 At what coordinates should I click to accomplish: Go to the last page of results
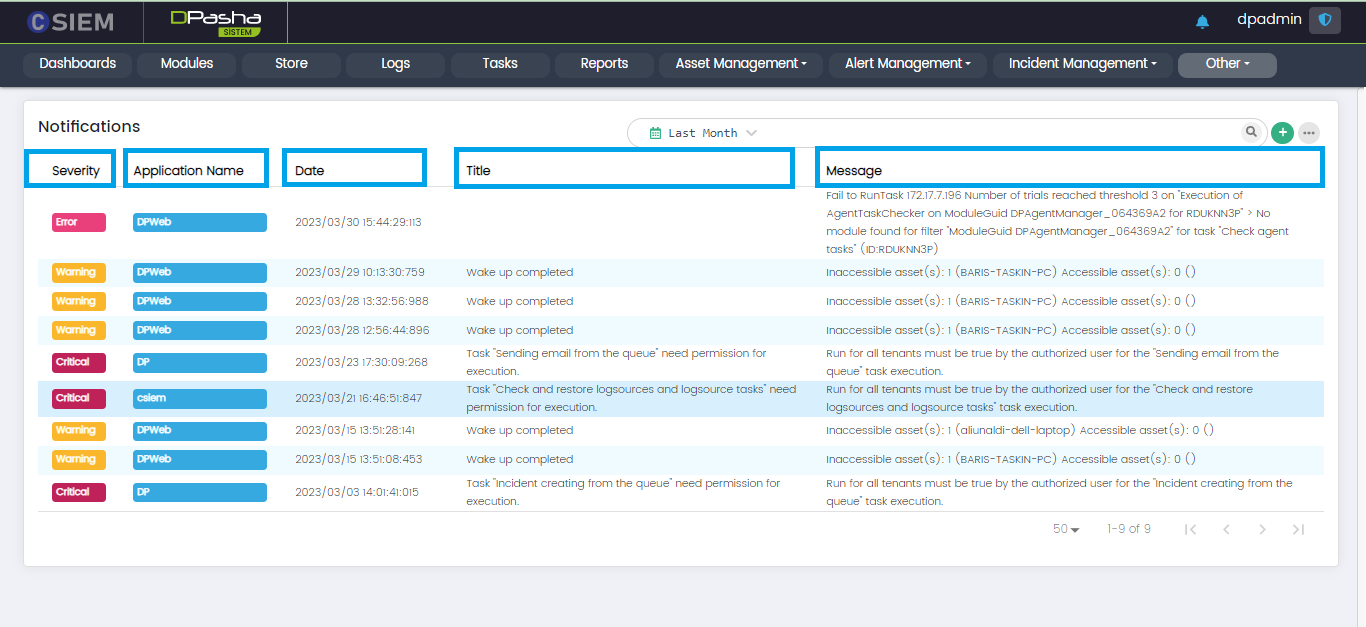(1298, 529)
